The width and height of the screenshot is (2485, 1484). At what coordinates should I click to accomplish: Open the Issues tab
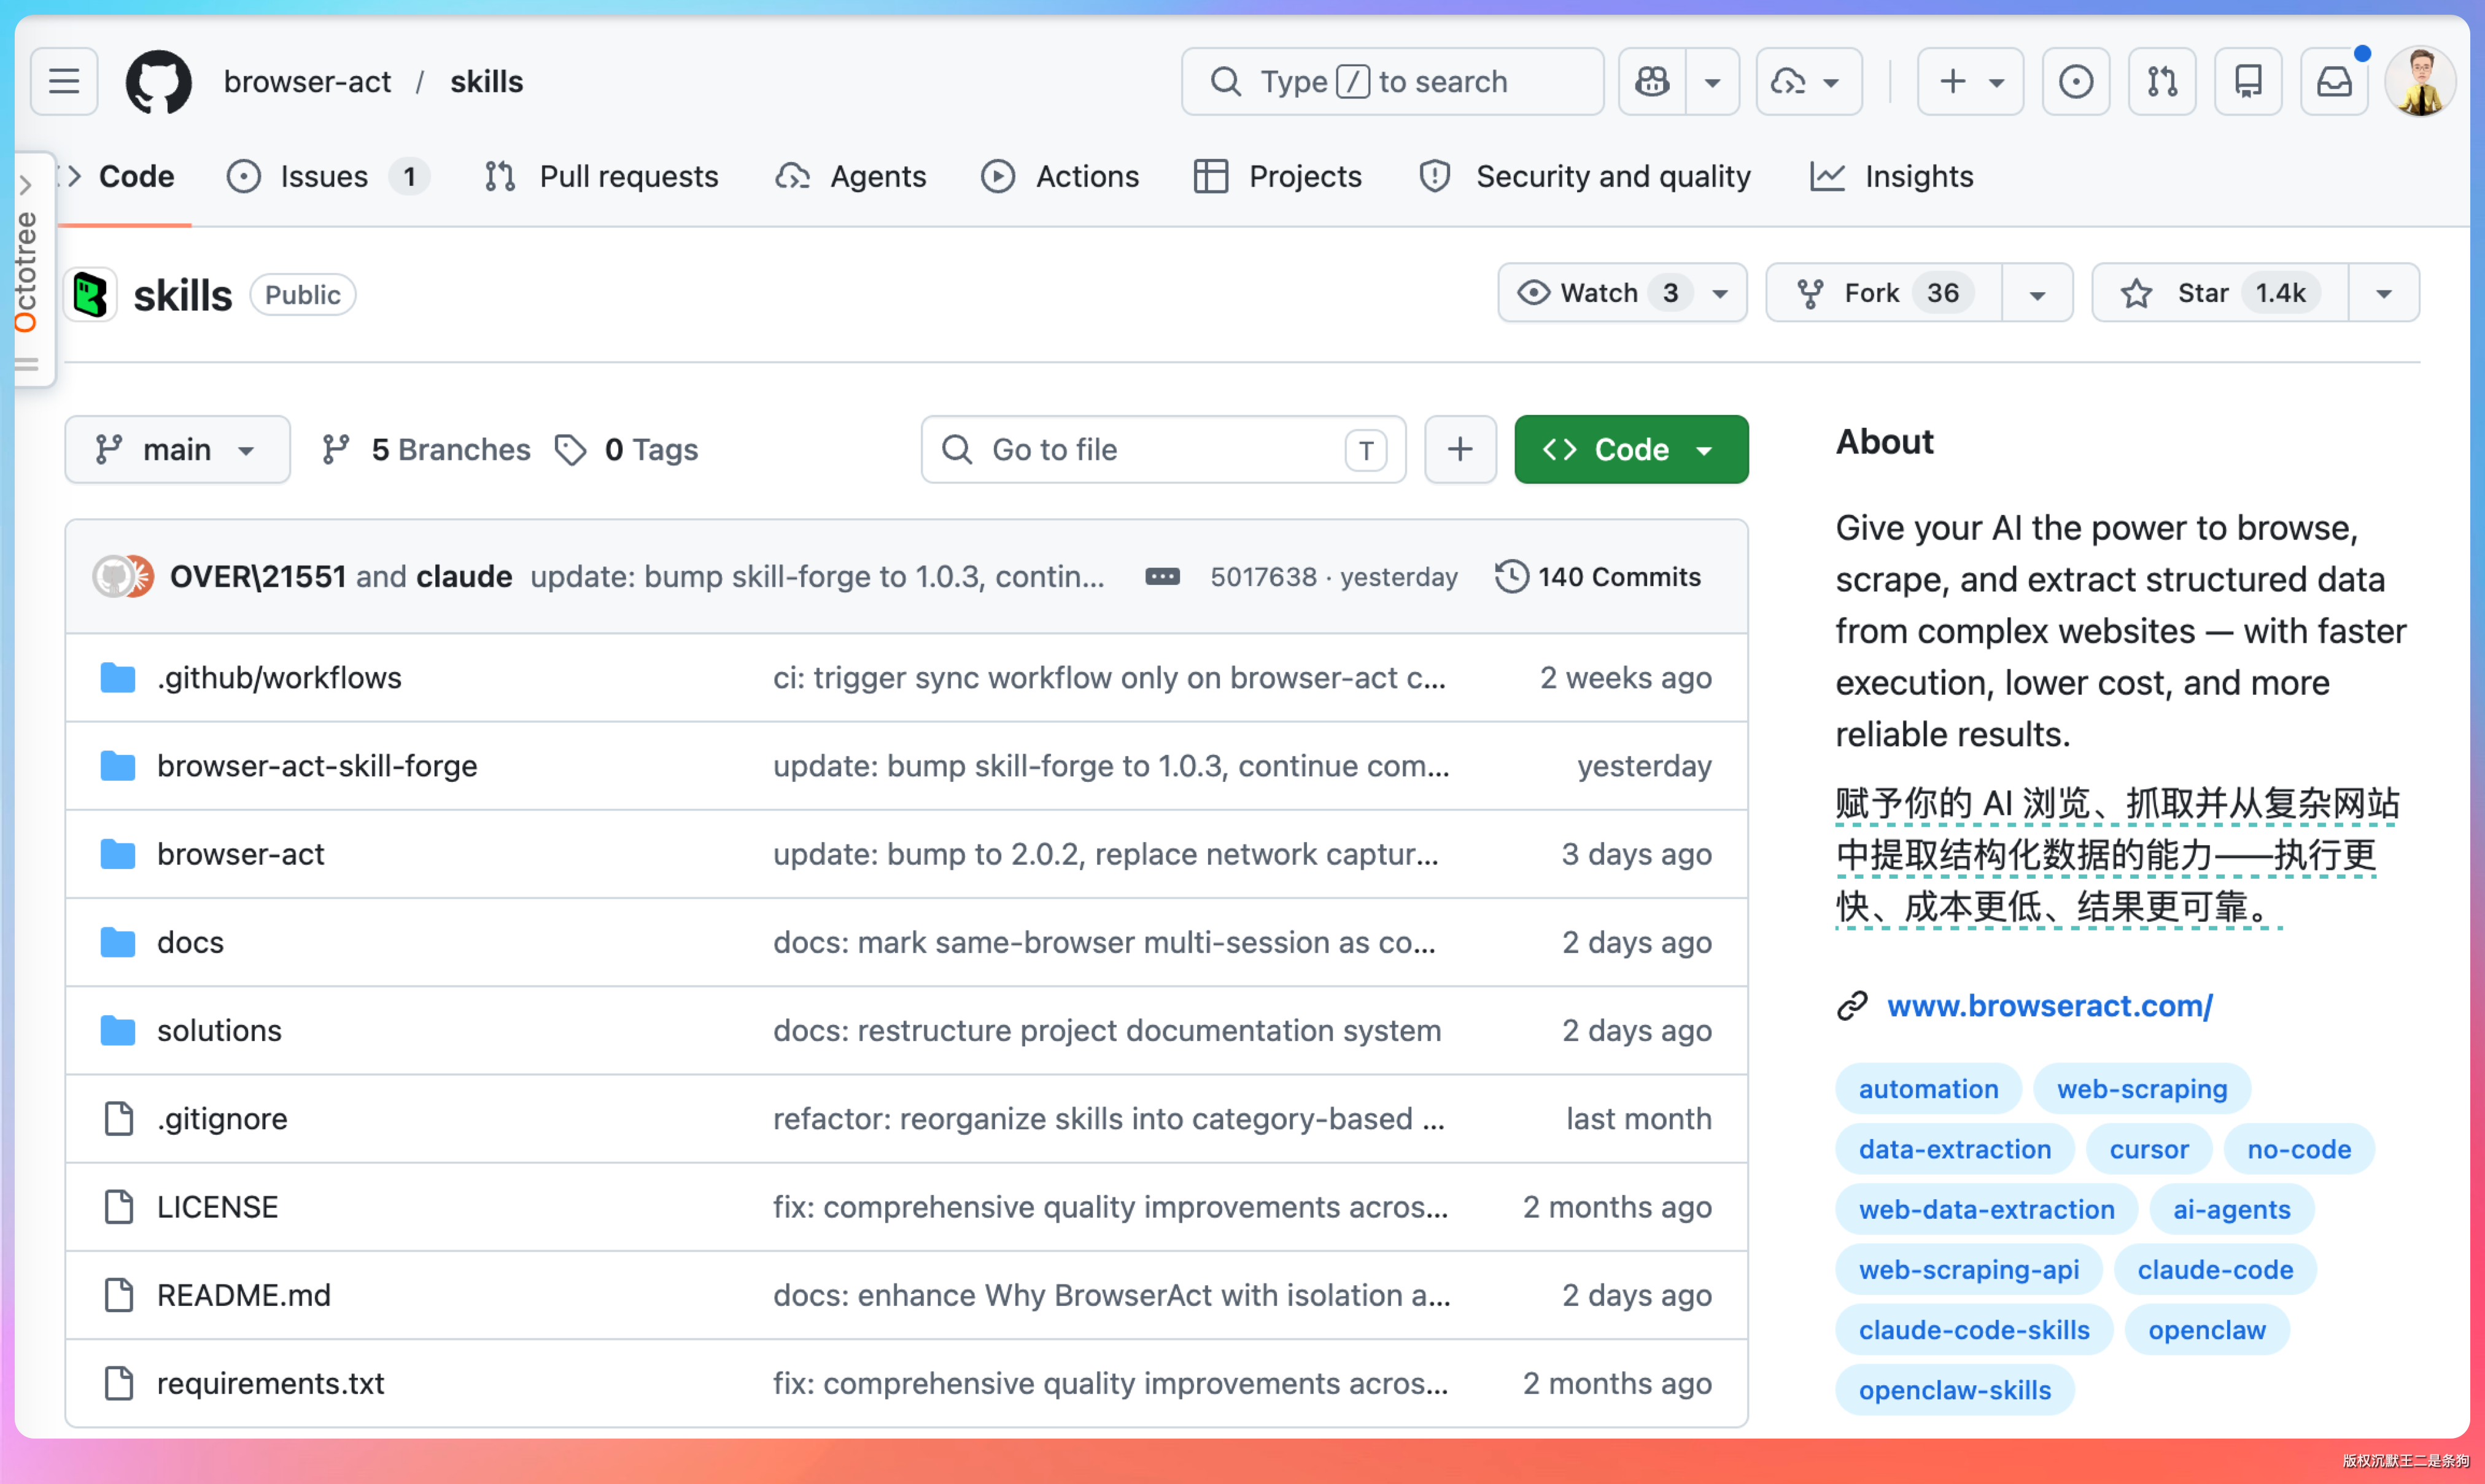[x=328, y=177]
